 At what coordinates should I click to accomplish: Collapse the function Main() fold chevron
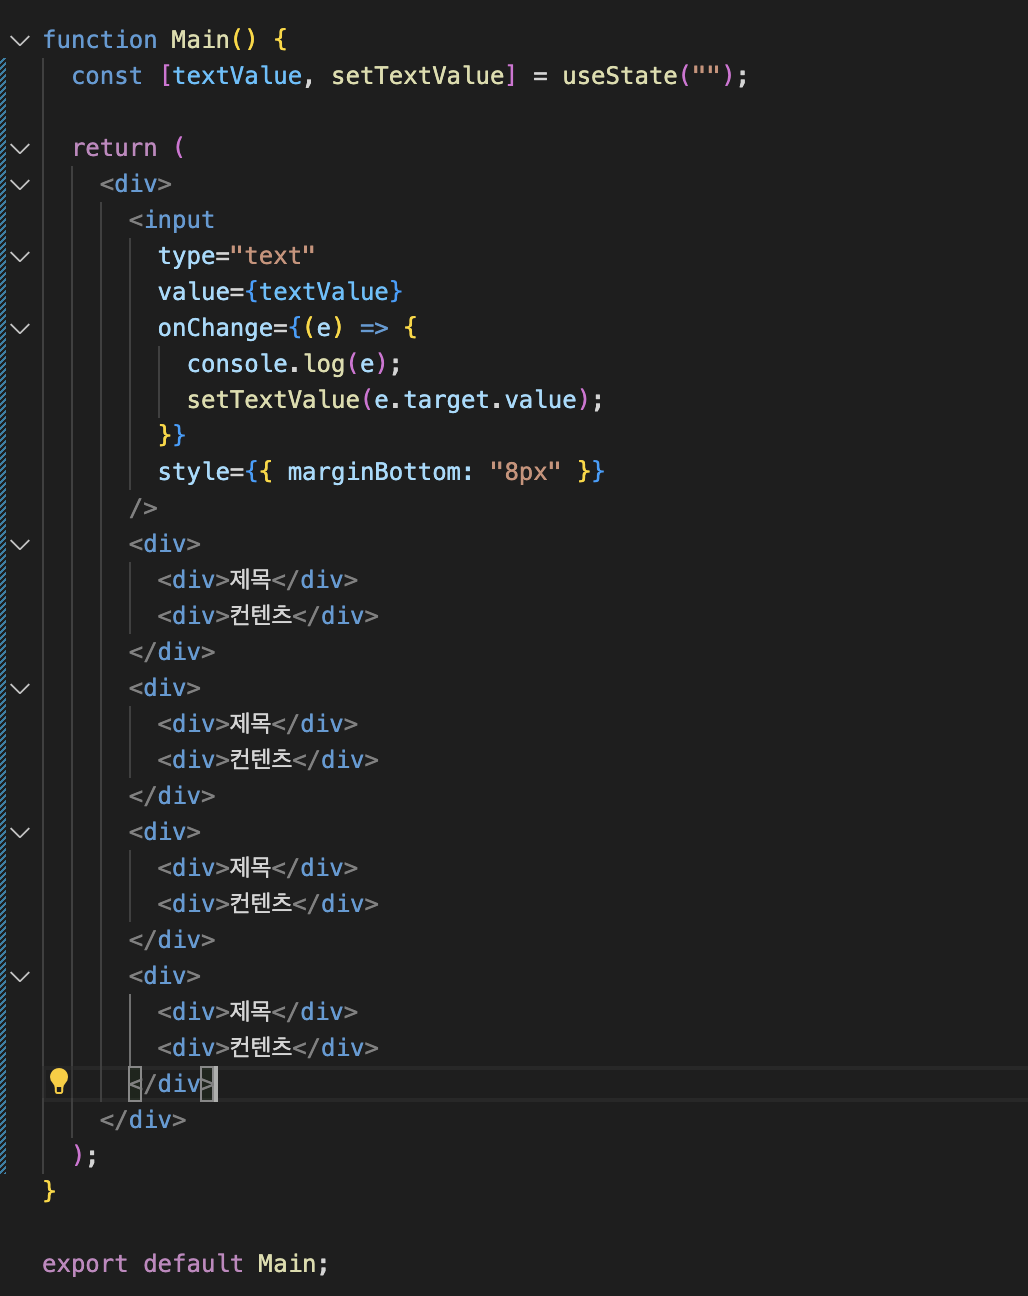20,40
